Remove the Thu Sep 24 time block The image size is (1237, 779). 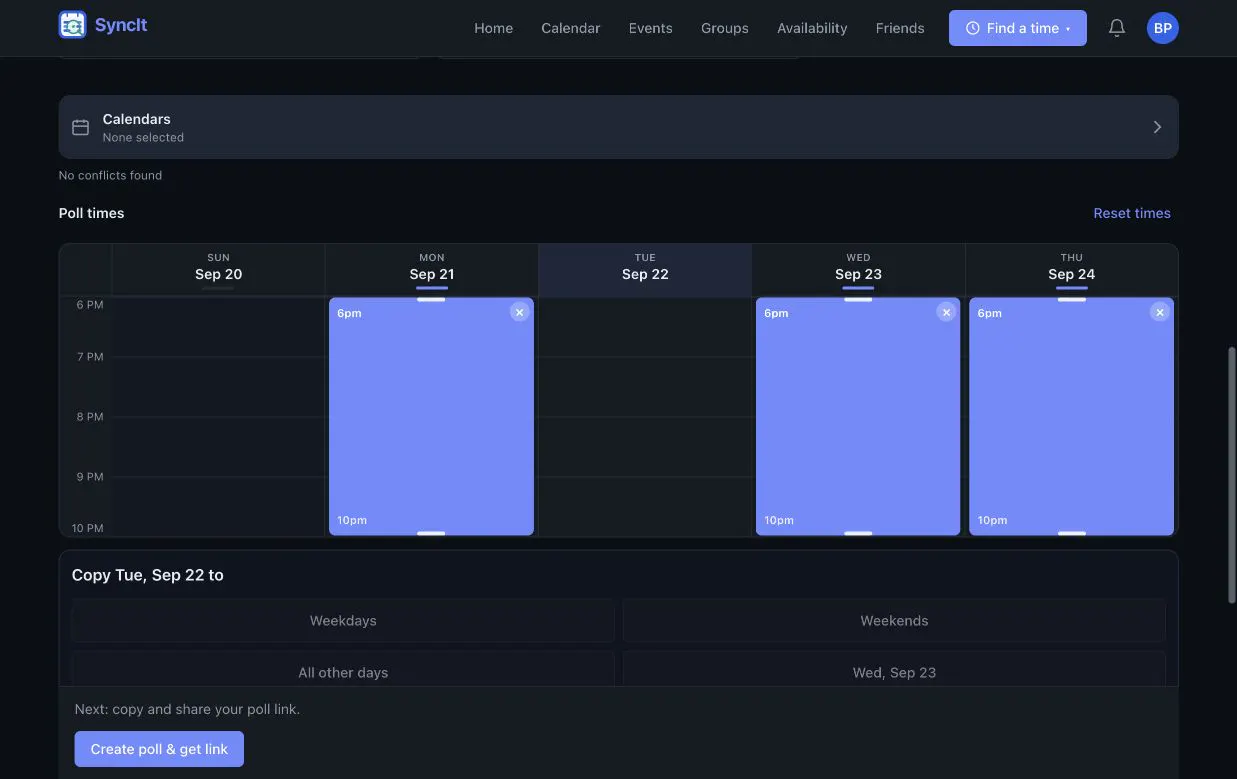1159,312
